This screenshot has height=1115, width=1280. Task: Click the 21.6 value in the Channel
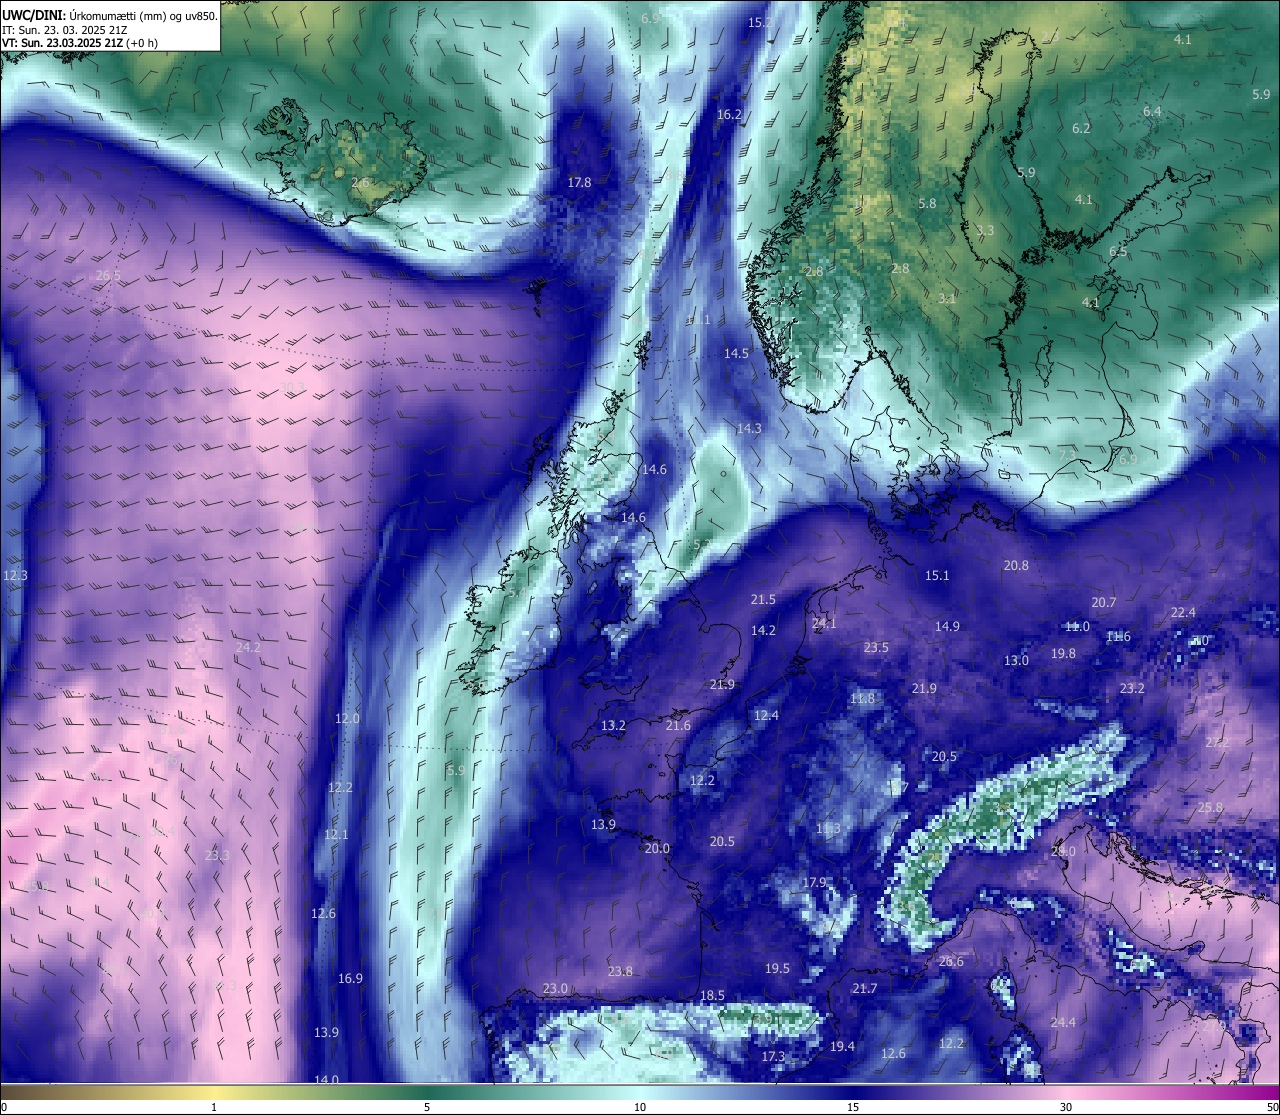click(678, 725)
